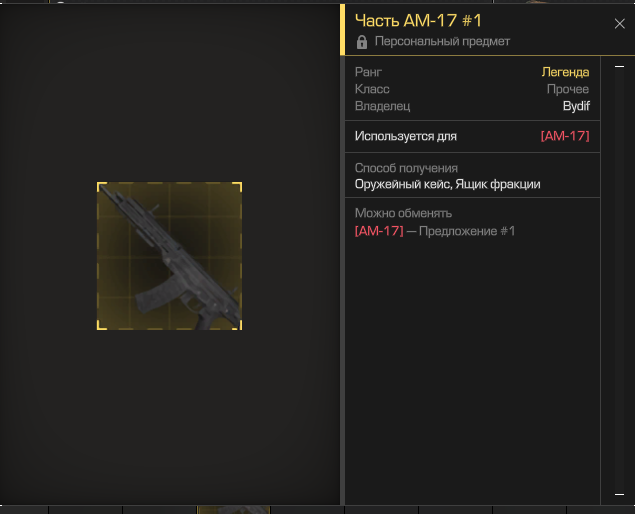Viewport: 635px width, 514px height.
Task: Click the Персональный предмет label
Action: coord(442,41)
